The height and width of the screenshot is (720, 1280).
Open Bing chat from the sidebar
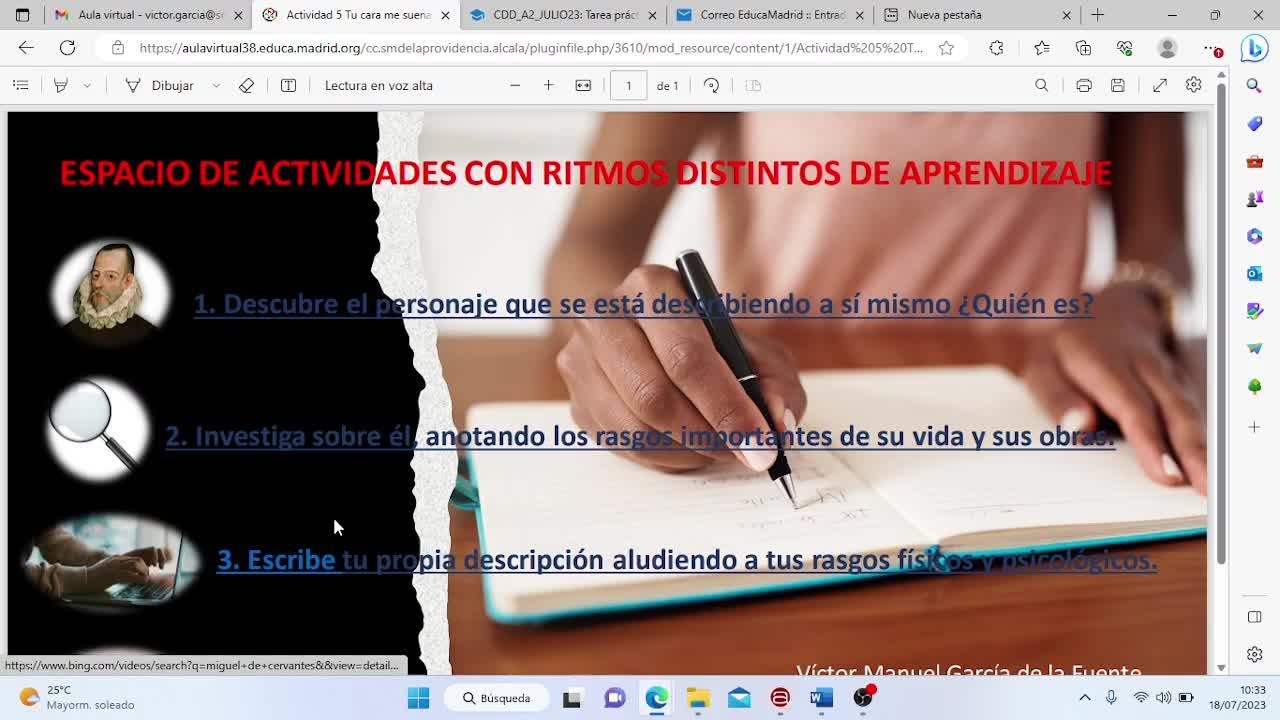click(1254, 48)
